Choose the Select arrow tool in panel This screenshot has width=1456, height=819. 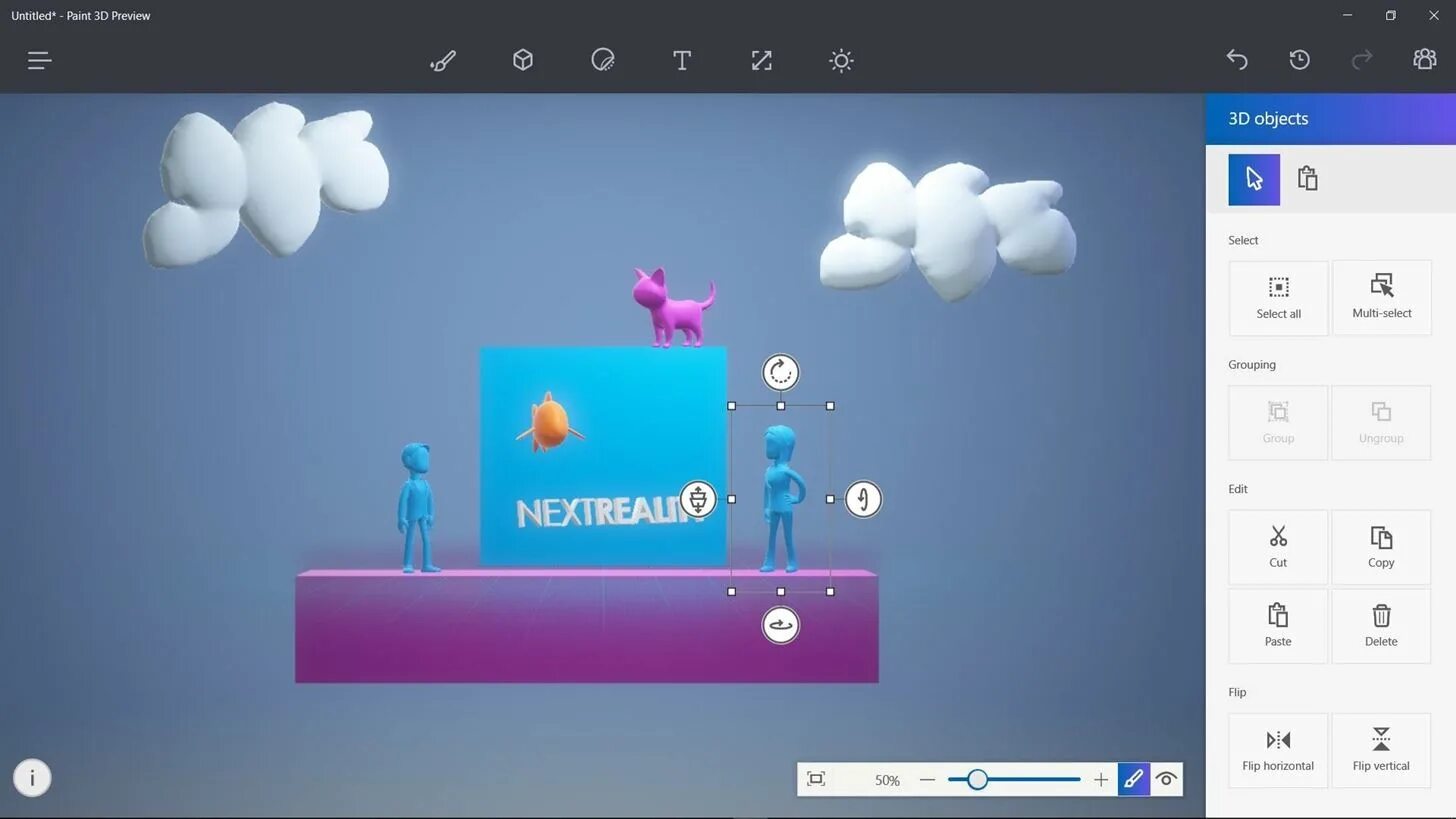pyautogui.click(x=1254, y=180)
